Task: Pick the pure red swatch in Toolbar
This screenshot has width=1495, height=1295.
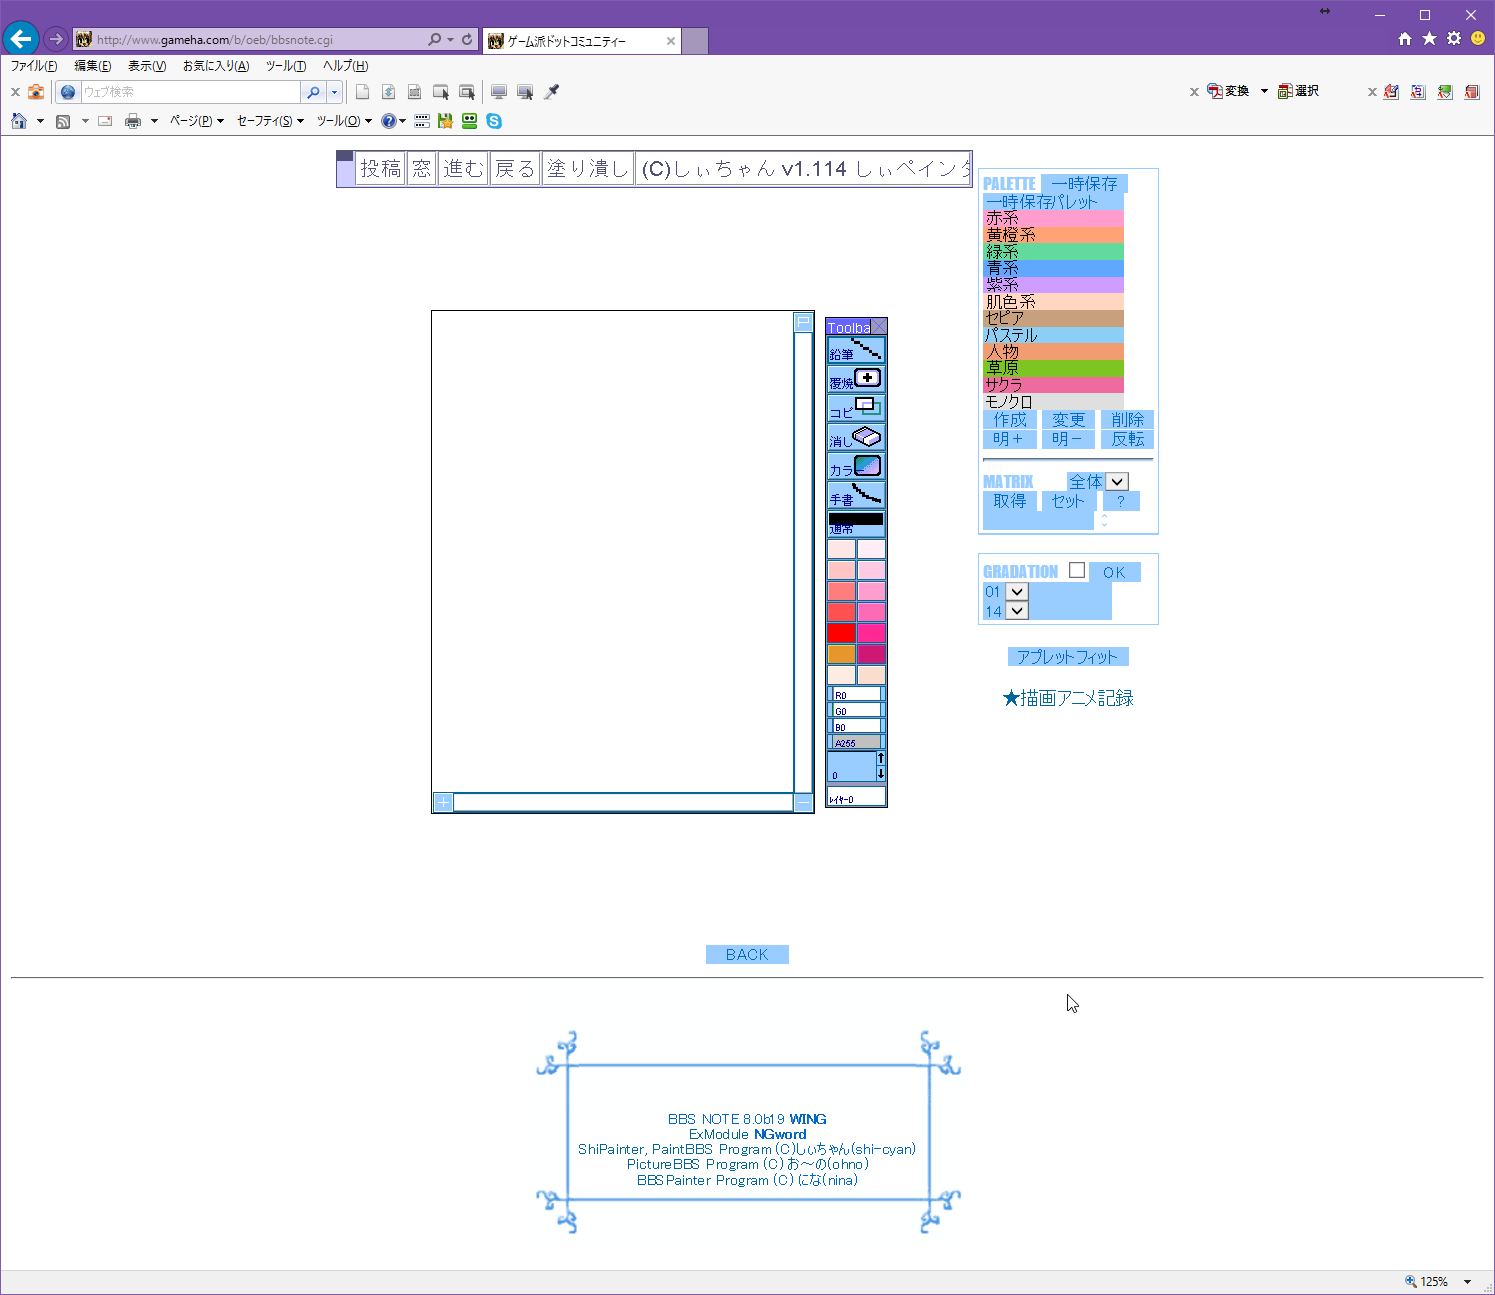Action: (x=841, y=633)
